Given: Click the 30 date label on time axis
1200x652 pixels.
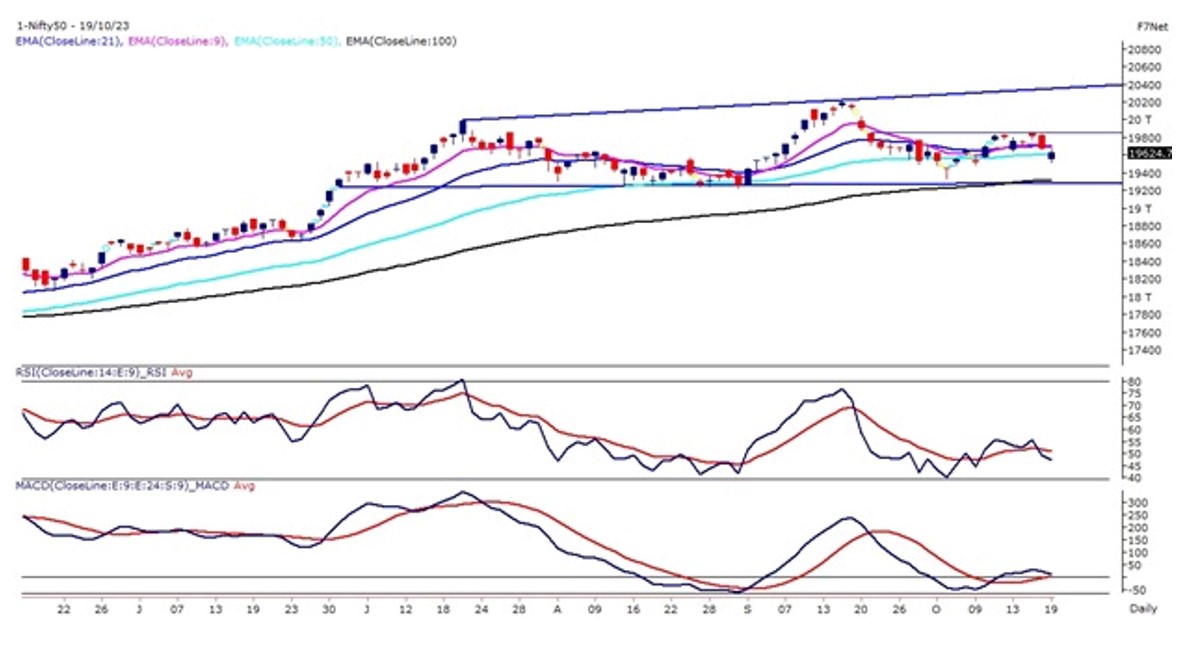Looking at the screenshot, I should 328,608.
